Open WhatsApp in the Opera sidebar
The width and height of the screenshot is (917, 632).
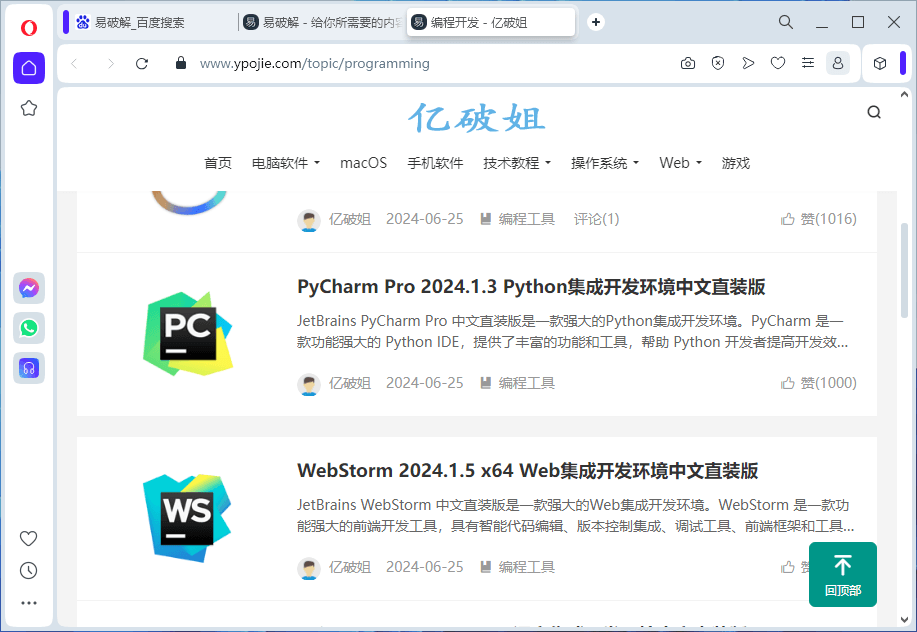[x=29, y=328]
